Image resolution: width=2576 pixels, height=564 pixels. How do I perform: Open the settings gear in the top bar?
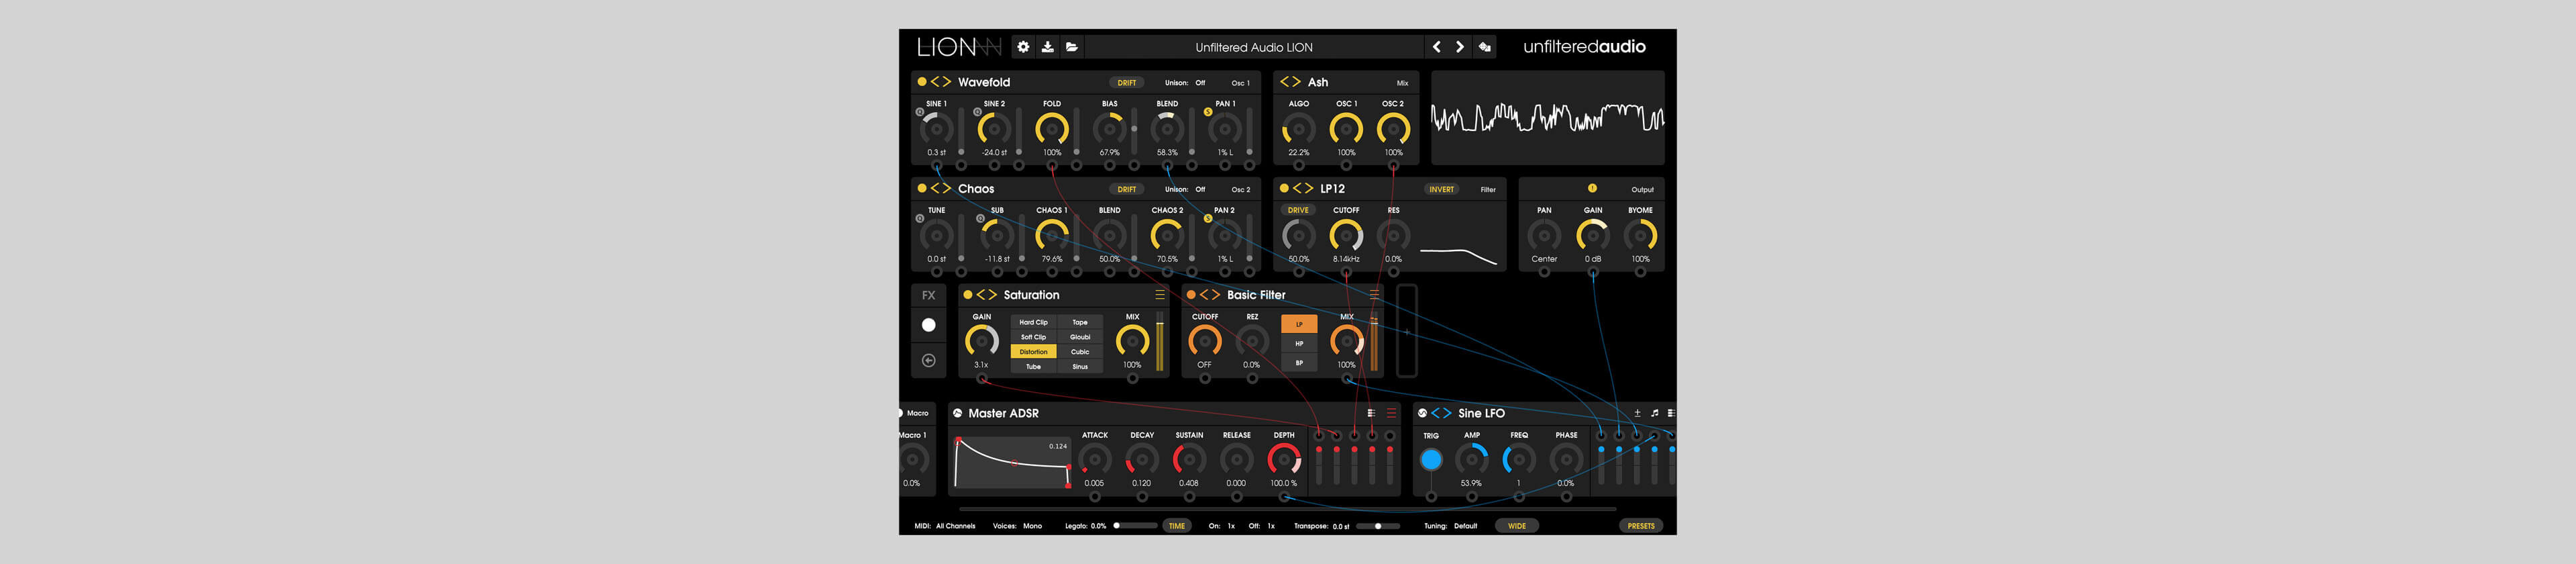(1023, 47)
